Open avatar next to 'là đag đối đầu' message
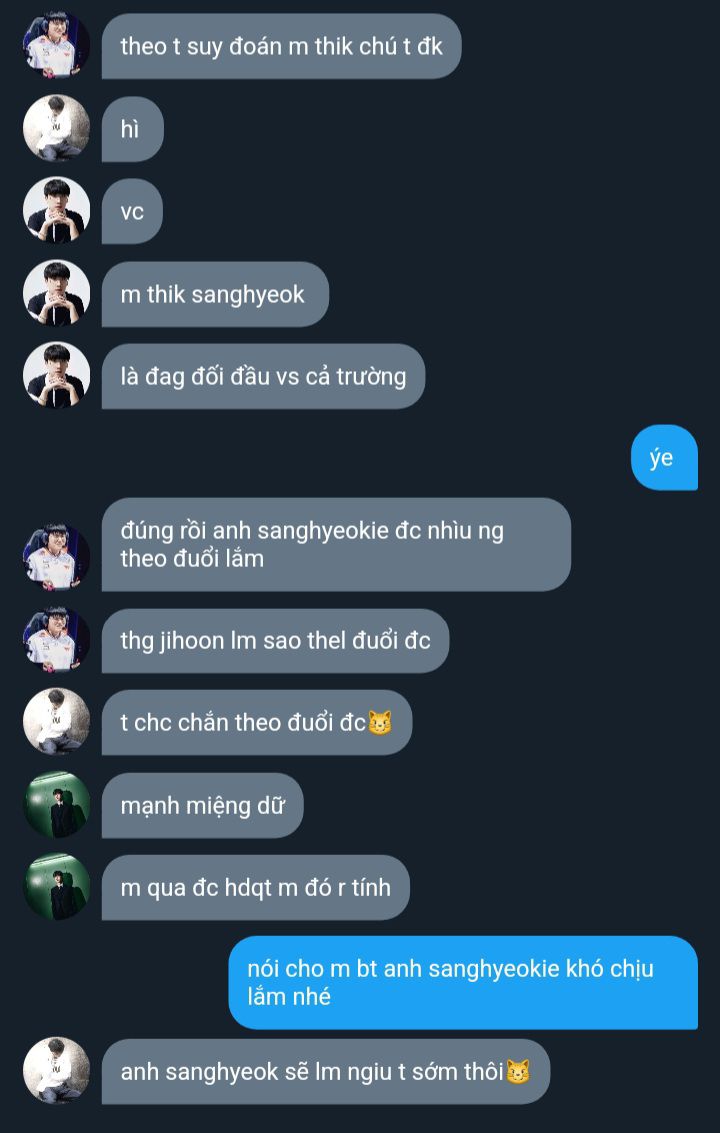This screenshot has height=1133, width=720. click(x=56, y=376)
